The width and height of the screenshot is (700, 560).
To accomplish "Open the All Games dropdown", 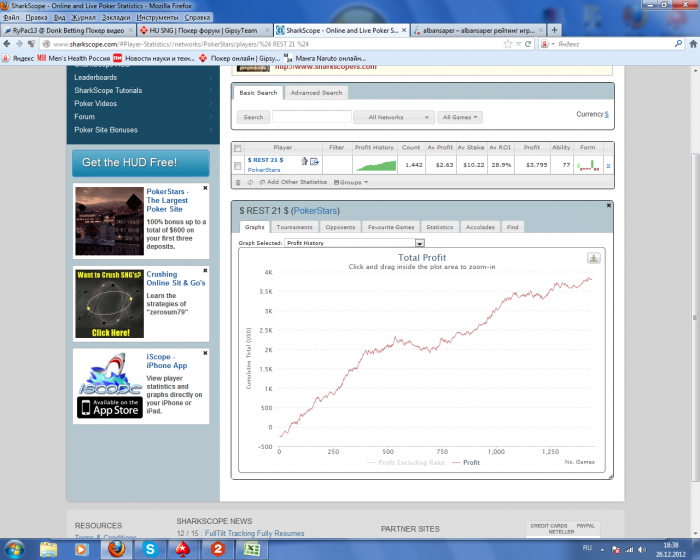I will [460, 117].
